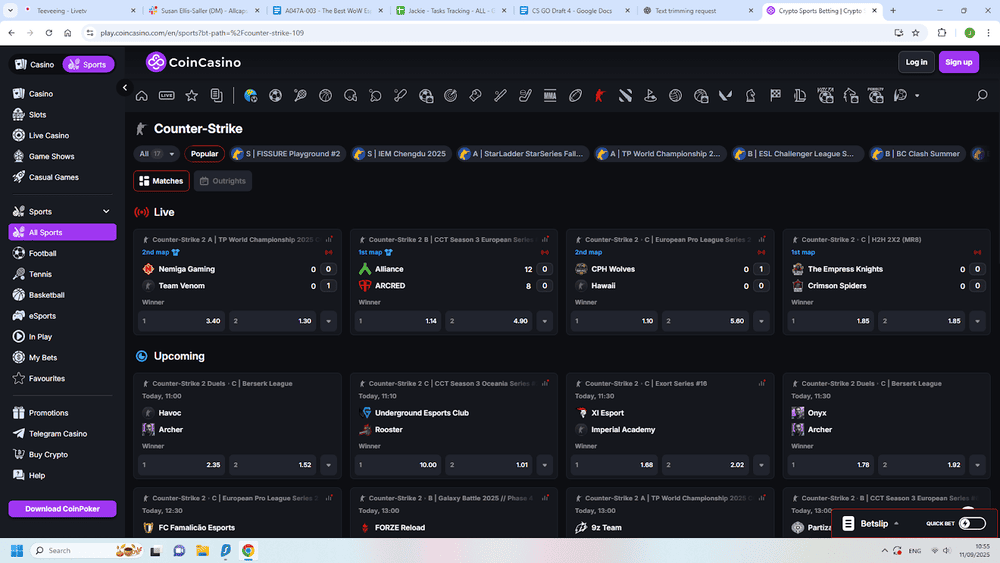Select the chess knight icon

pos(750,96)
